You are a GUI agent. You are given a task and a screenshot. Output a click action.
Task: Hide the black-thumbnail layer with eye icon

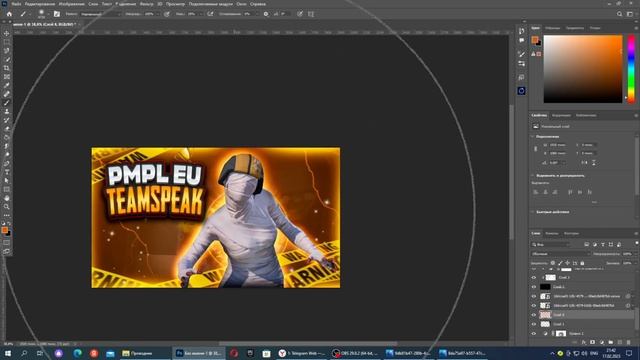[x=534, y=287]
